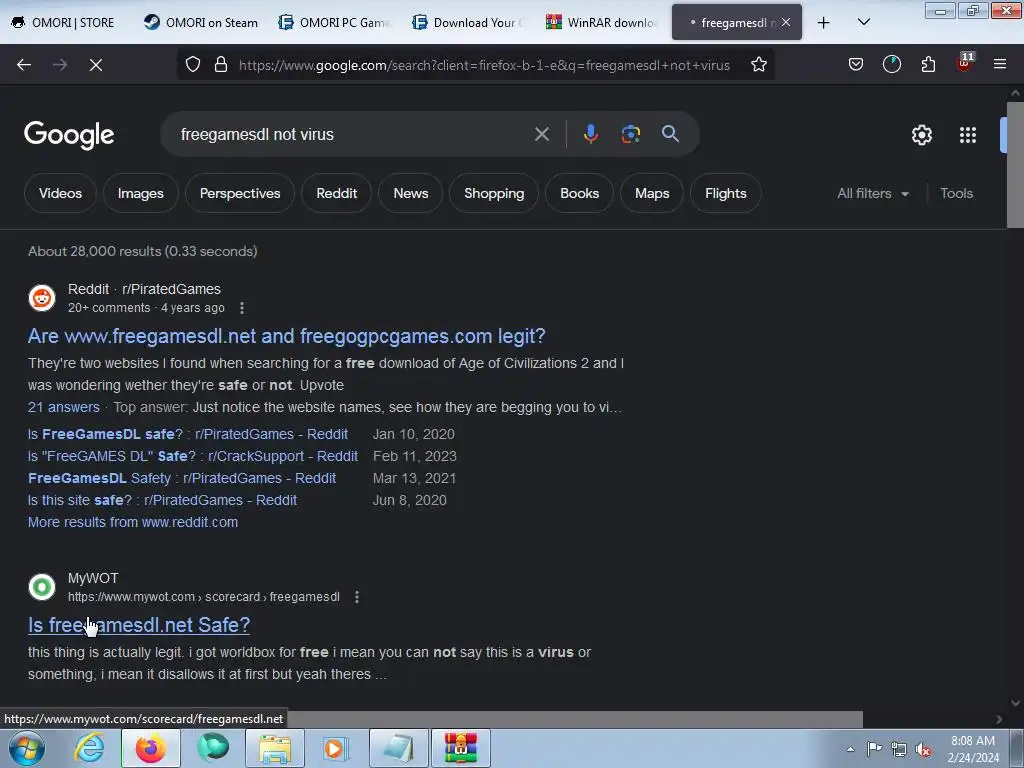
Task: Clear the Google search box
Action: point(541,135)
